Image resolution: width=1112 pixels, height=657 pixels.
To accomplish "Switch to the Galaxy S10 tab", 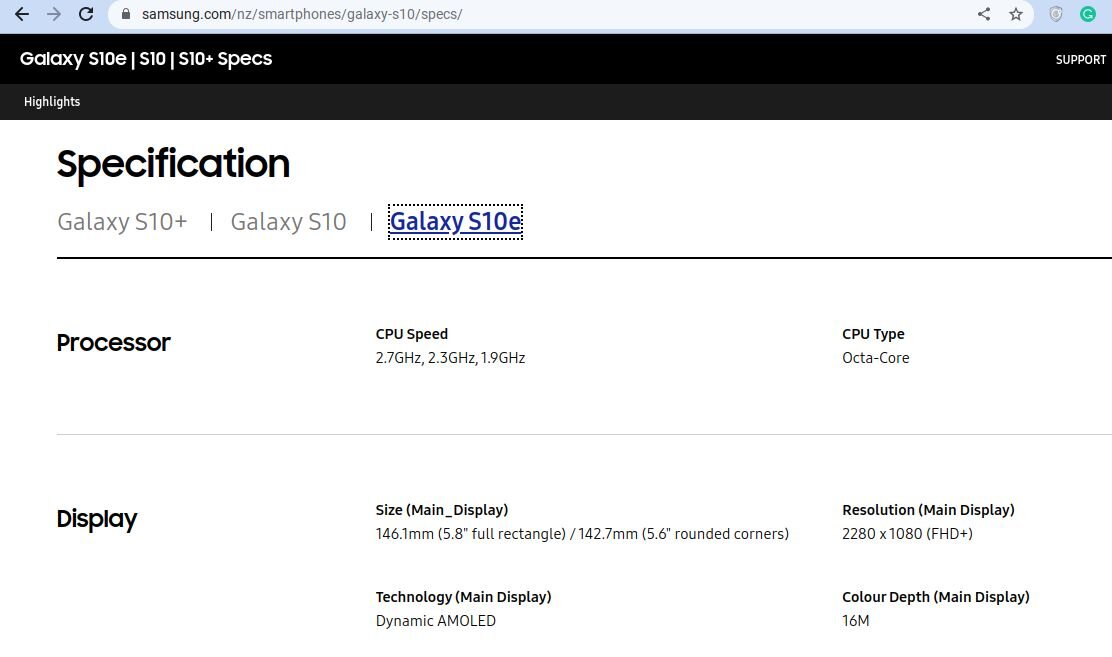I will [288, 222].
